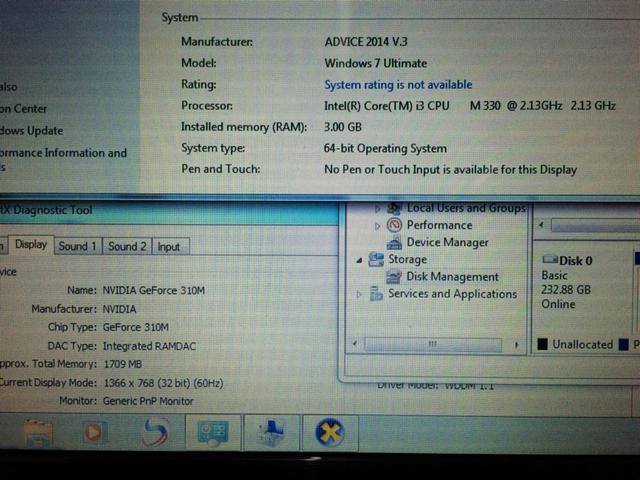640x480 pixels.
Task: Click the Performance gauge icon
Action: (394, 225)
